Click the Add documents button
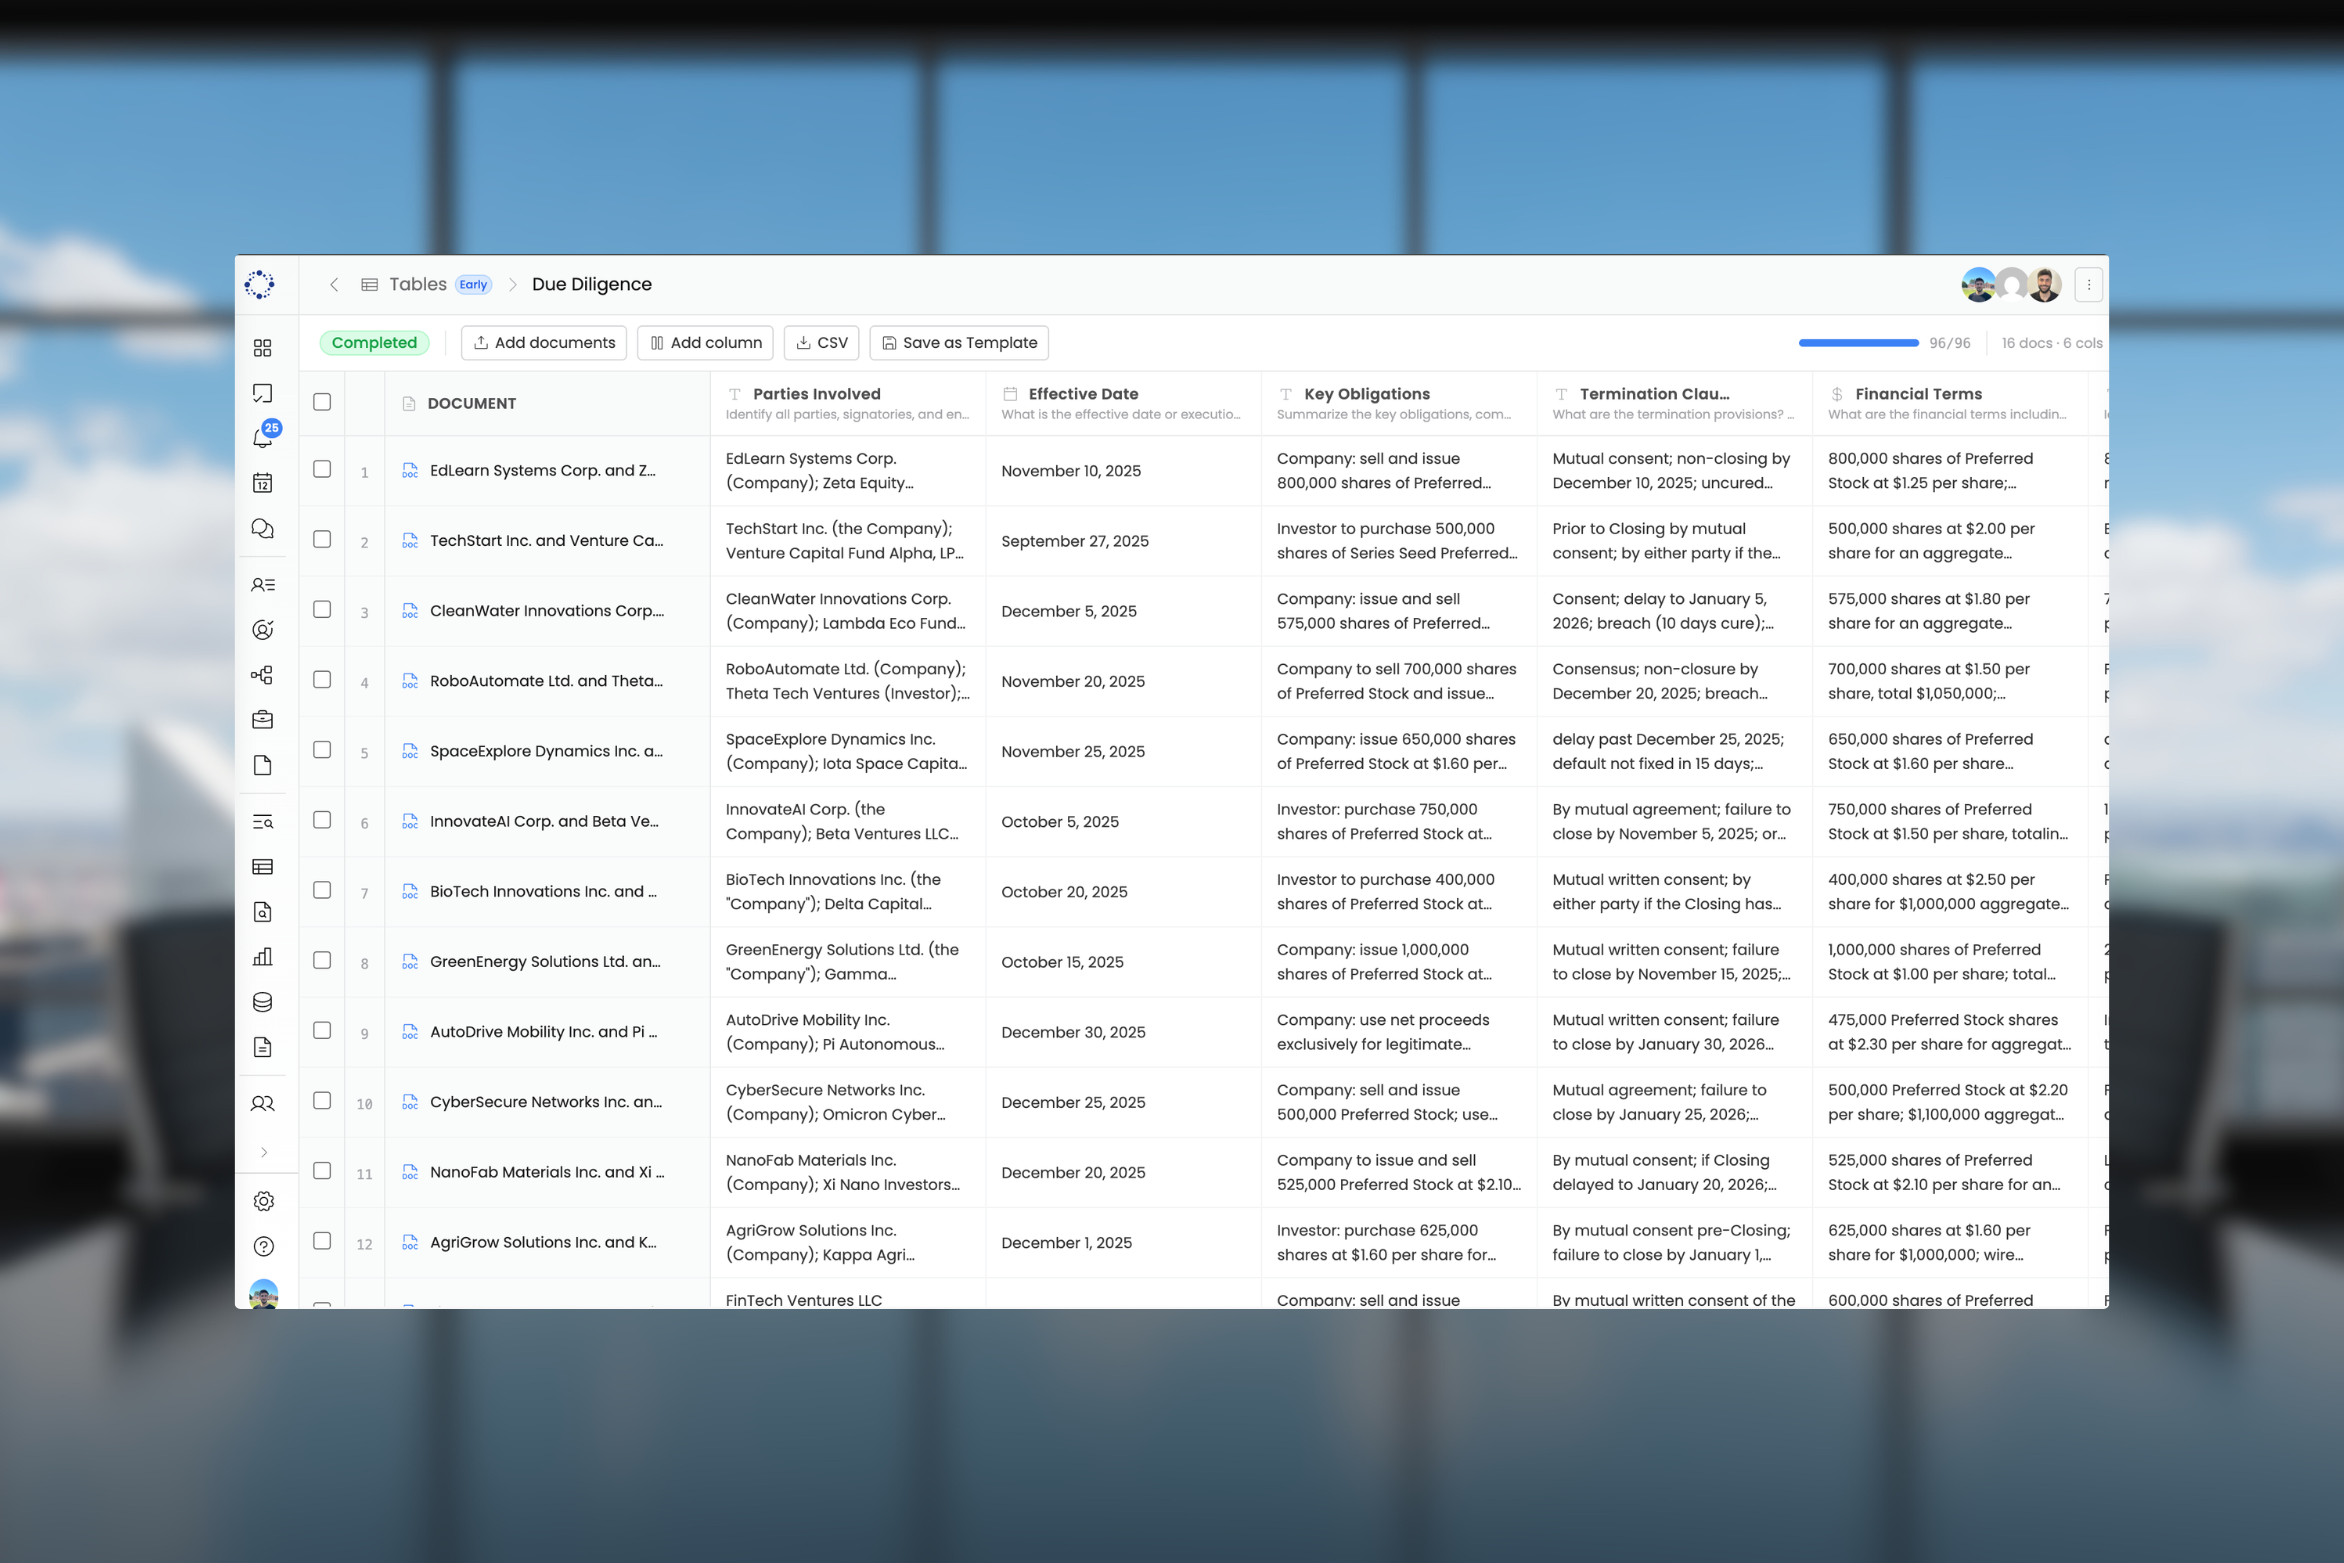The width and height of the screenshot is (2344, 1563). pyautogui.click(x=544, y=343)
